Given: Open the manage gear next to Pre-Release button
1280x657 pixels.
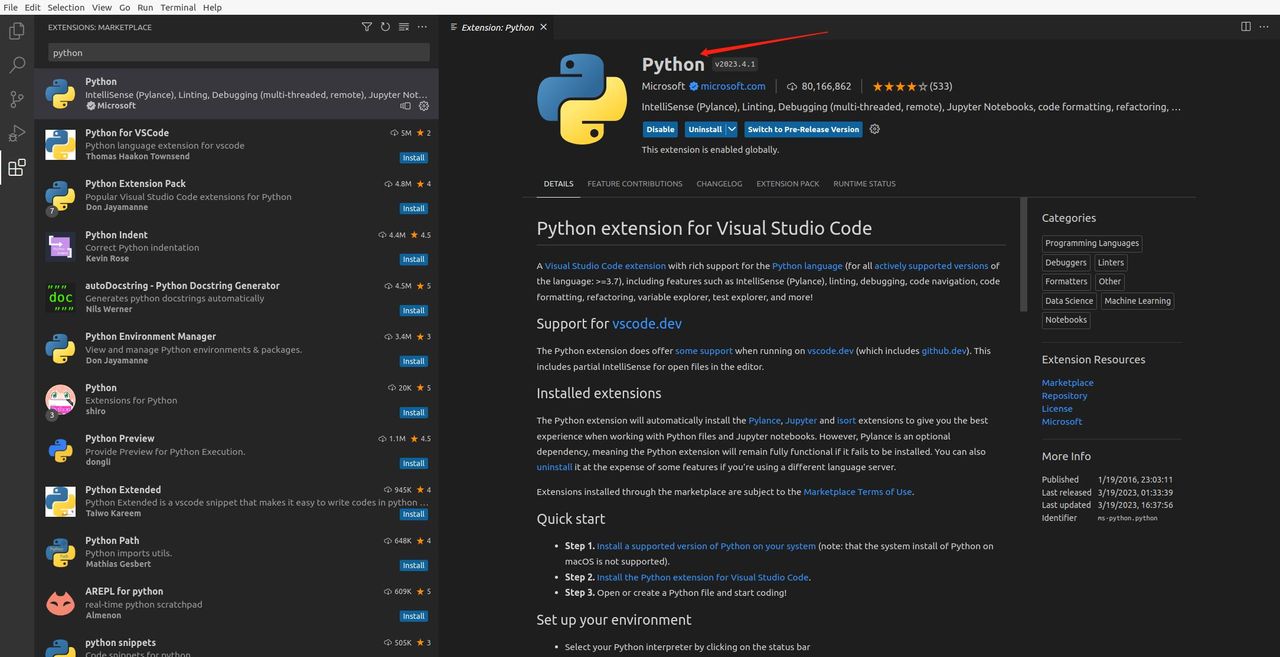Looking at the screenshot, I should [875, 129].
